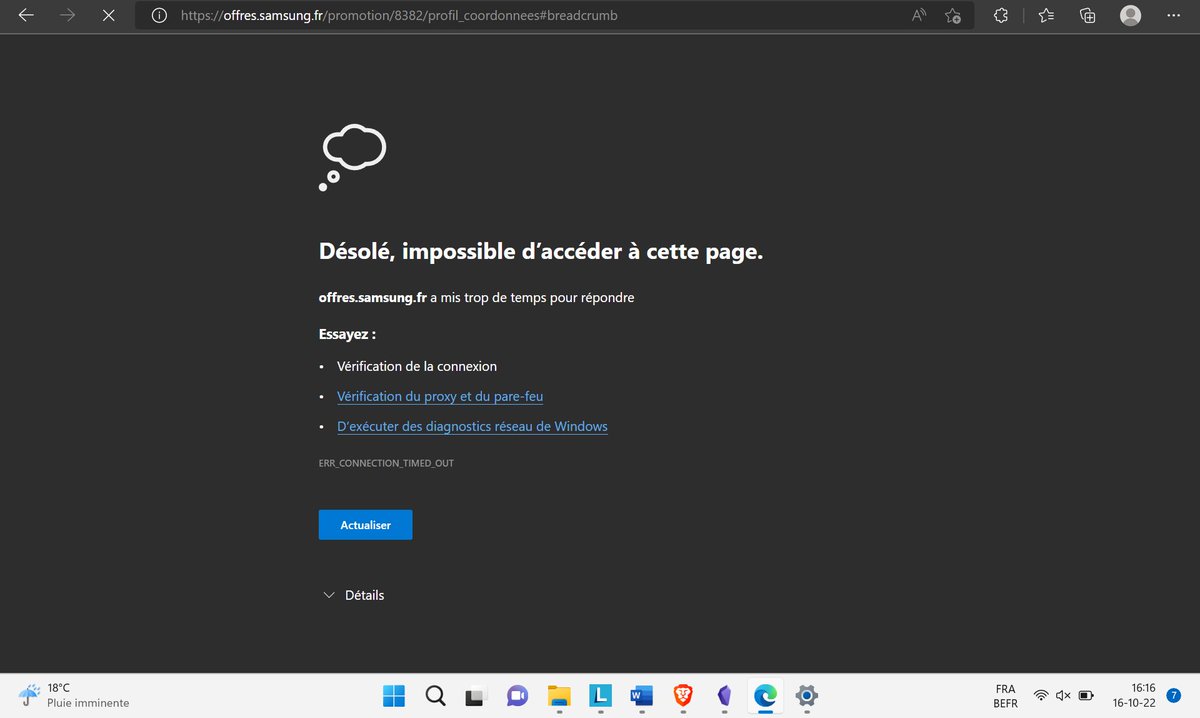1200x718 pixels.
Task: Open Settings gear on taskbar
Action: 807,695
